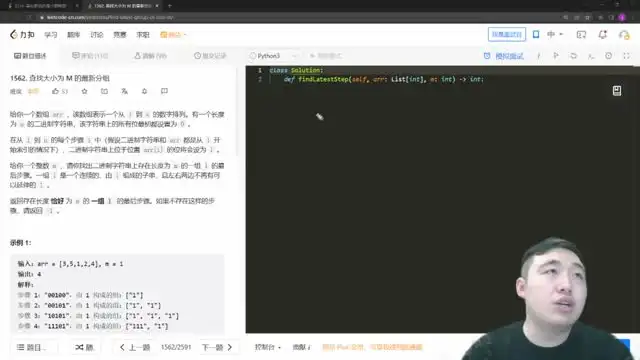Screen dimensions: 640x360
Task: Click the playground terminal icon in header
Action: 581,35
